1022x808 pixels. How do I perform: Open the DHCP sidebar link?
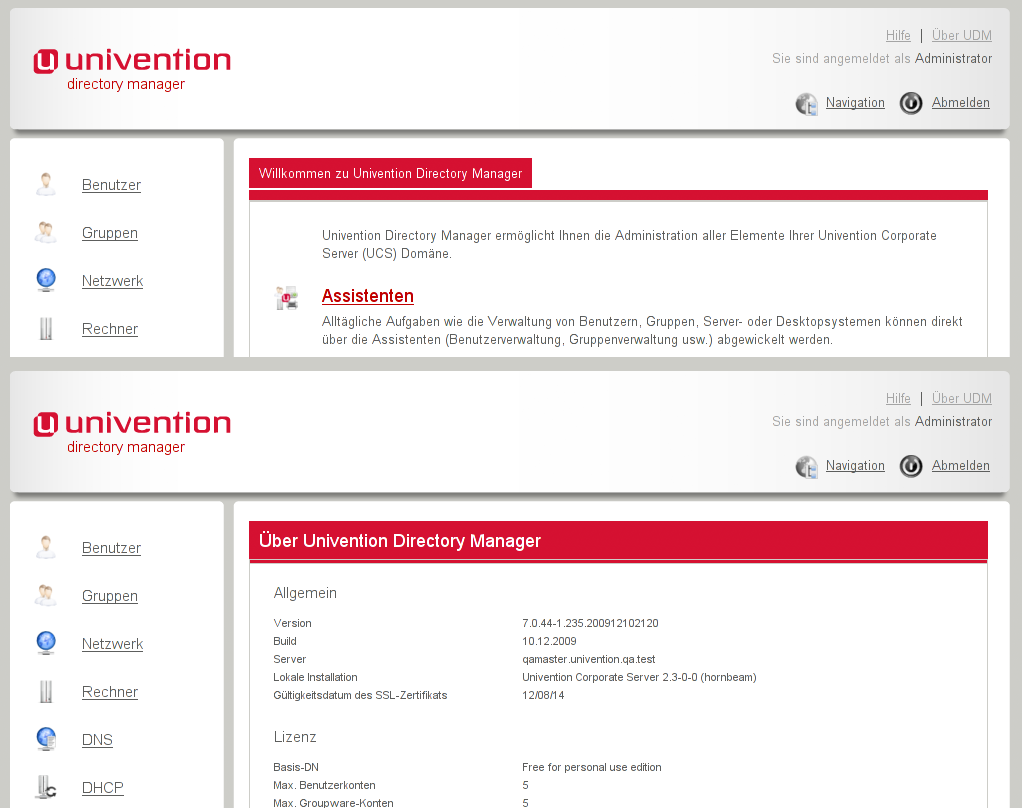(x=102, y=788)
